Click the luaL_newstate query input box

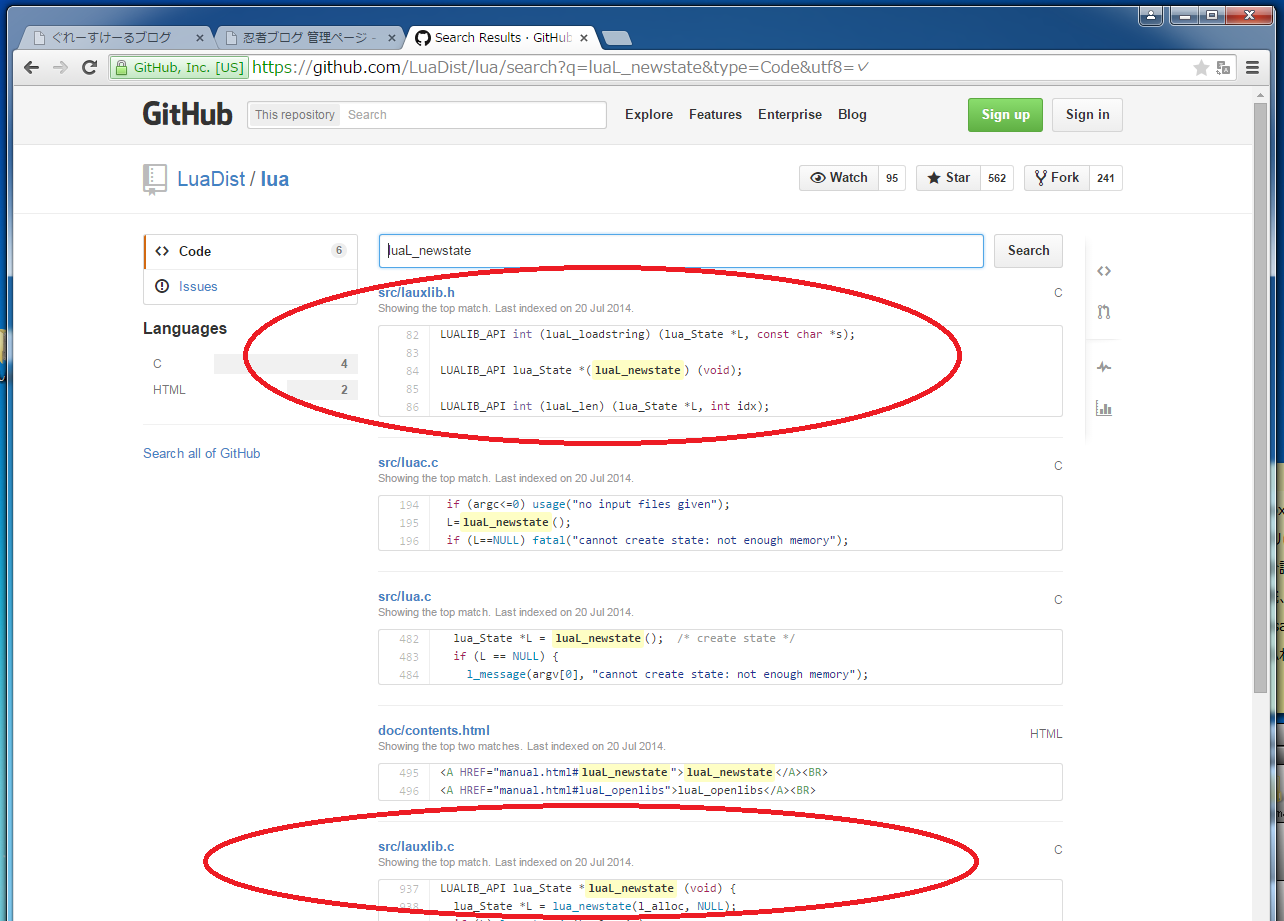pos(681,251)
